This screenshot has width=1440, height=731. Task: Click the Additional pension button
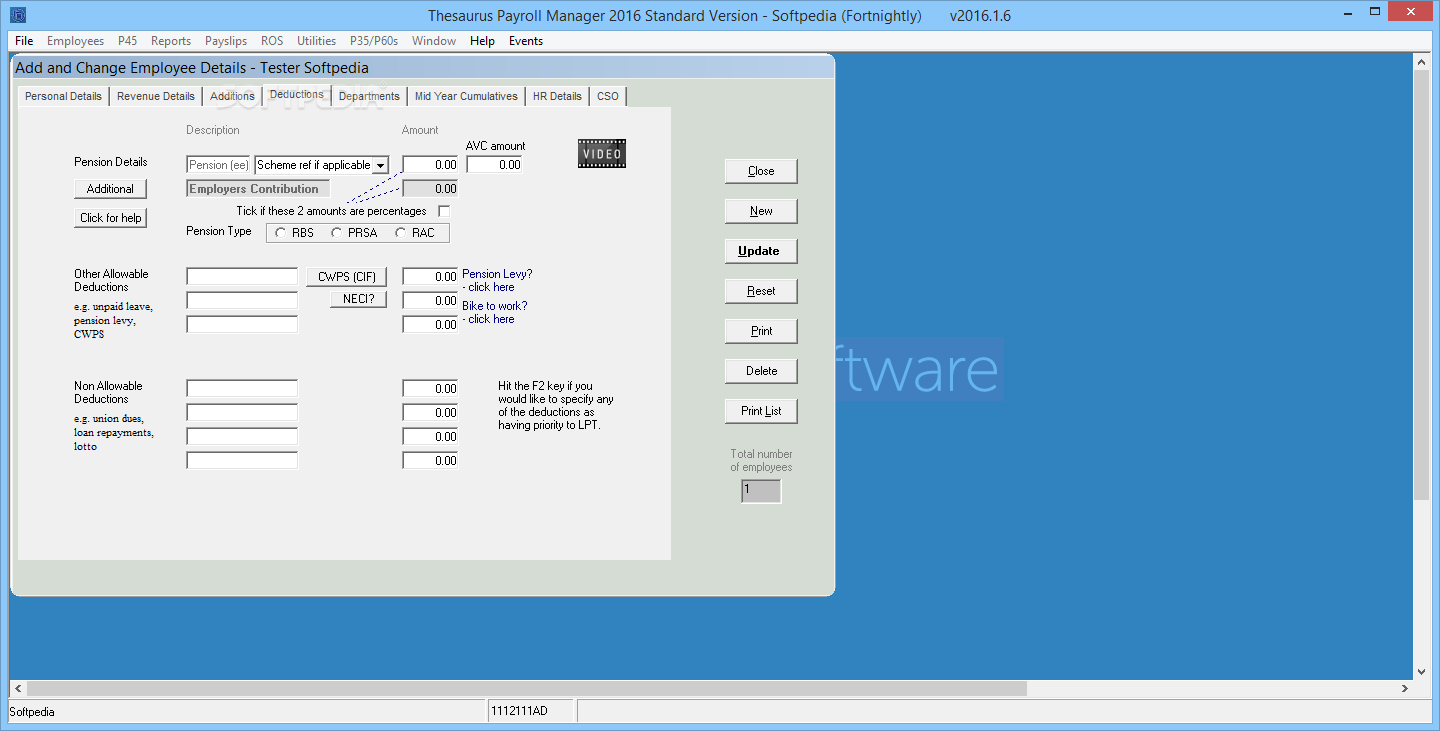point(110,189)
